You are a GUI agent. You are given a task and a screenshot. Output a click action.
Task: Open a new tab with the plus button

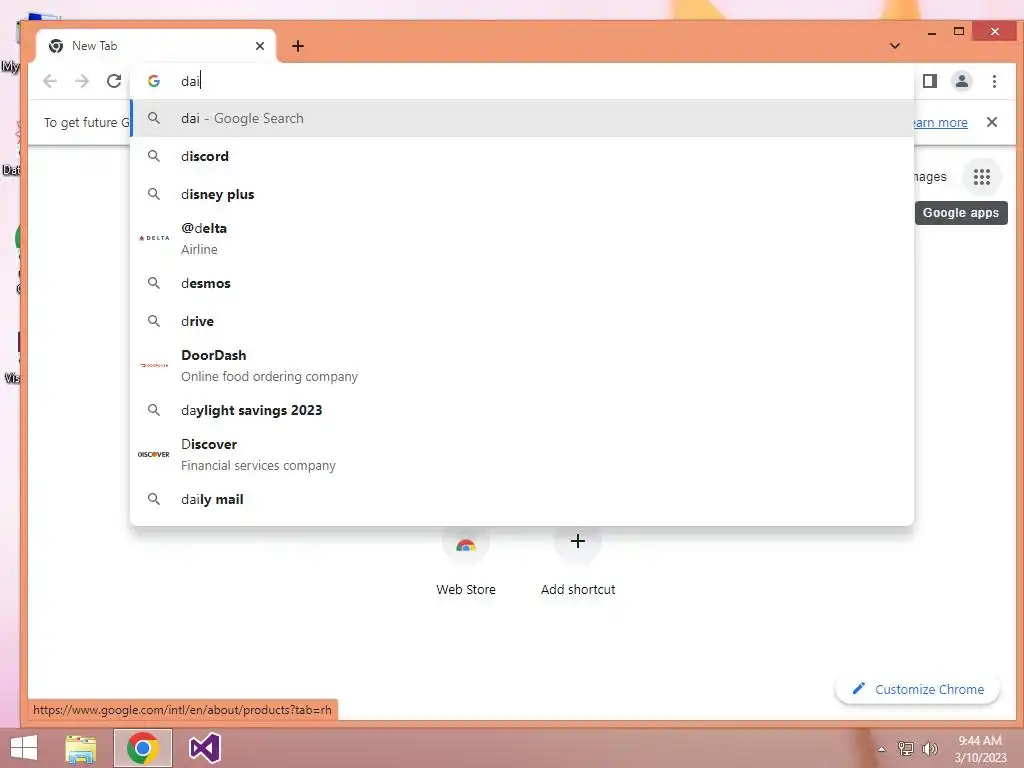coord(298,46)
